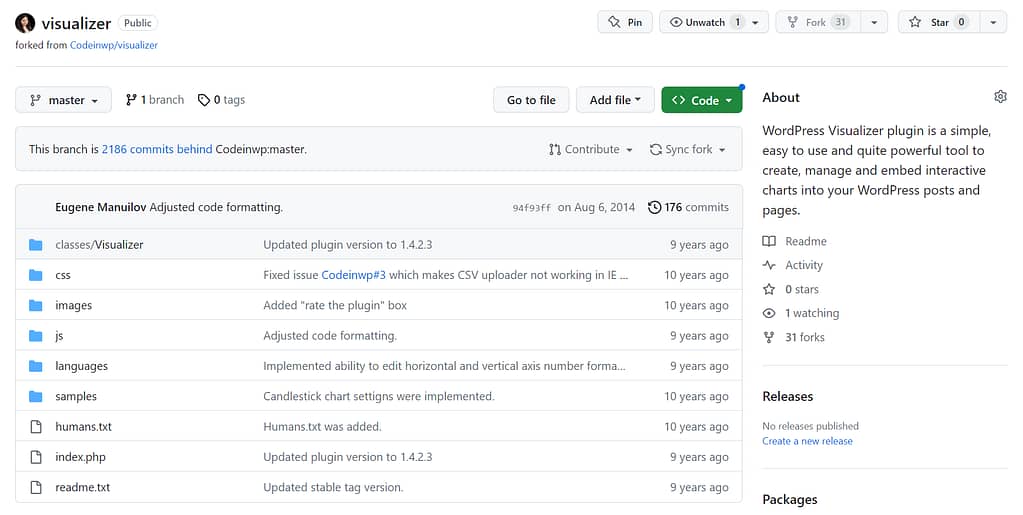
Task: Click the Pin button
Action: (x=624, y=22)
